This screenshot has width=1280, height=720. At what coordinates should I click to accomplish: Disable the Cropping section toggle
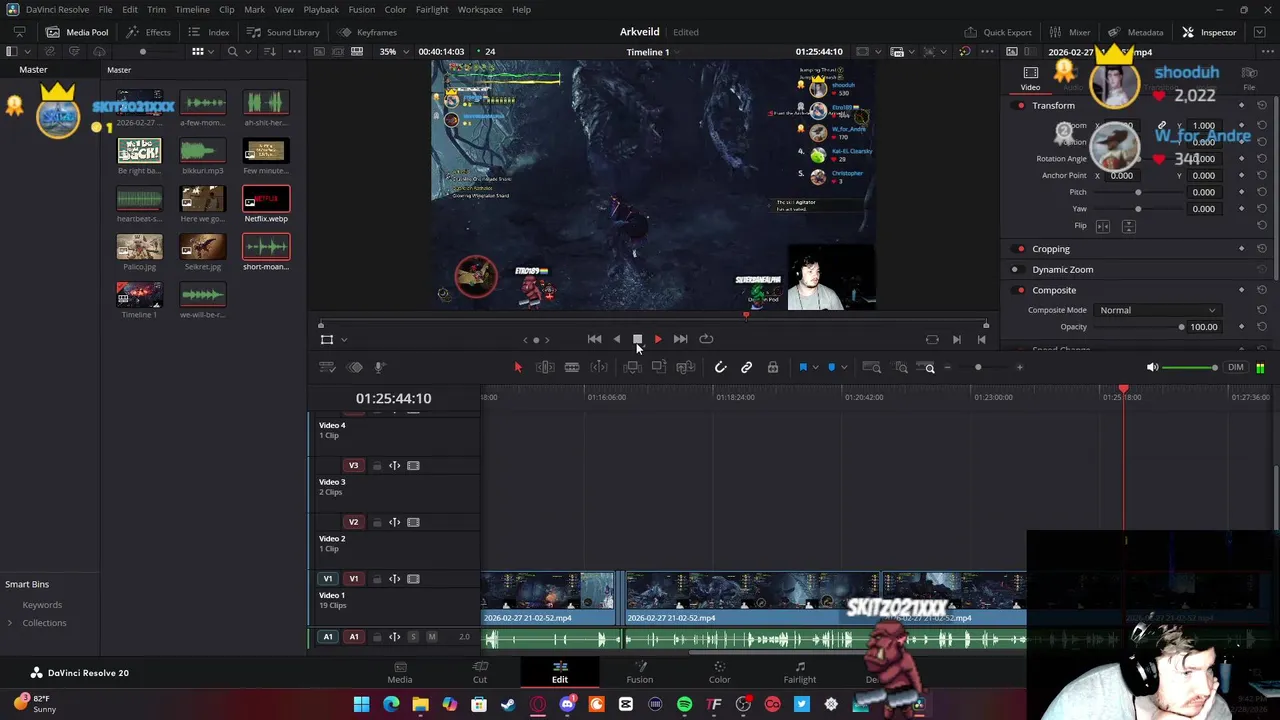click(1020, 249)
